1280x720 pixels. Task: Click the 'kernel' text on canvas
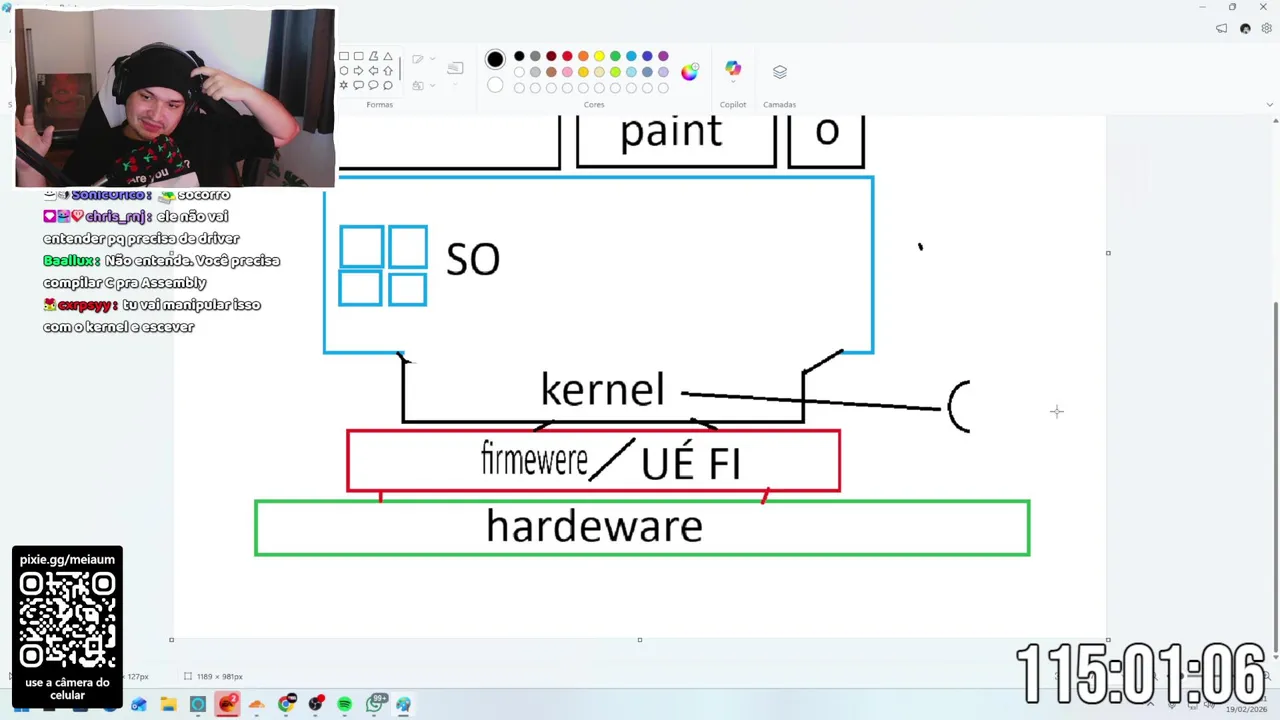click(x=602, y=389)
